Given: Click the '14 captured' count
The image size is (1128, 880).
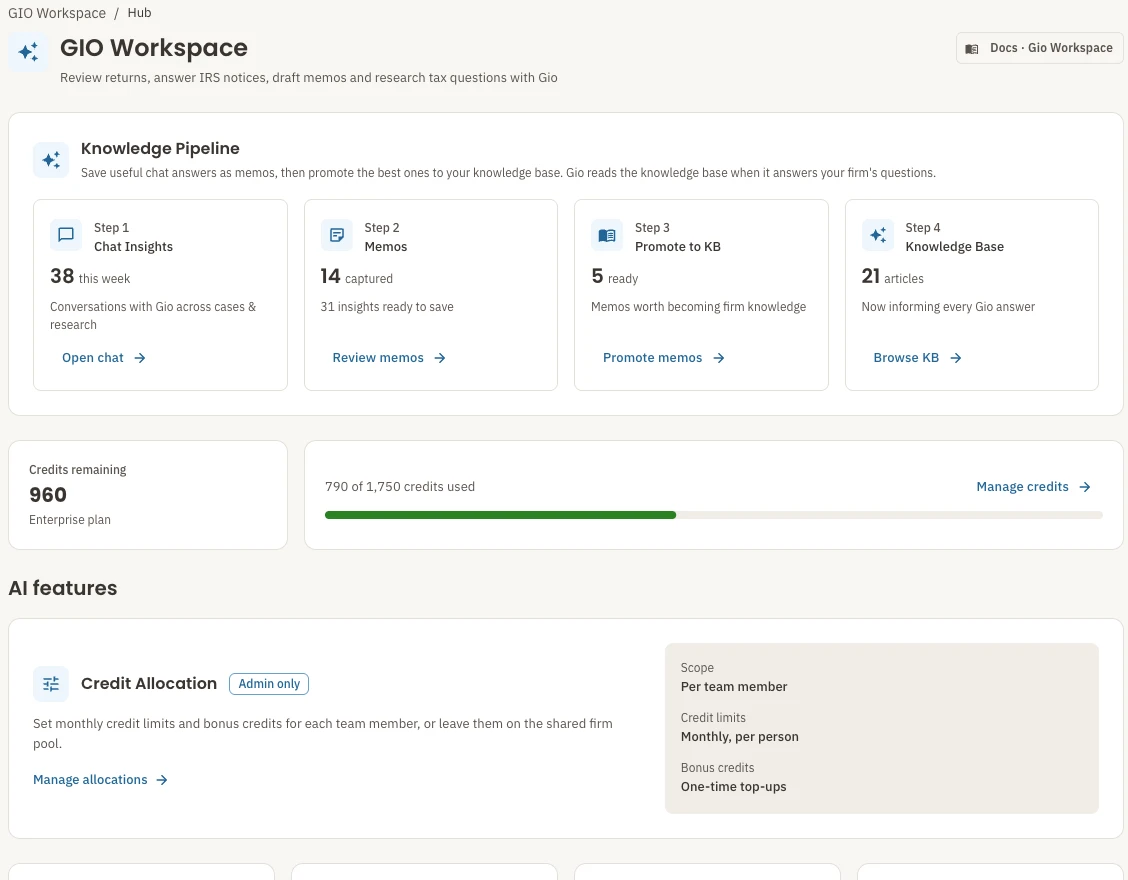Looking at the screenshot, I should [x=357, y=276].
